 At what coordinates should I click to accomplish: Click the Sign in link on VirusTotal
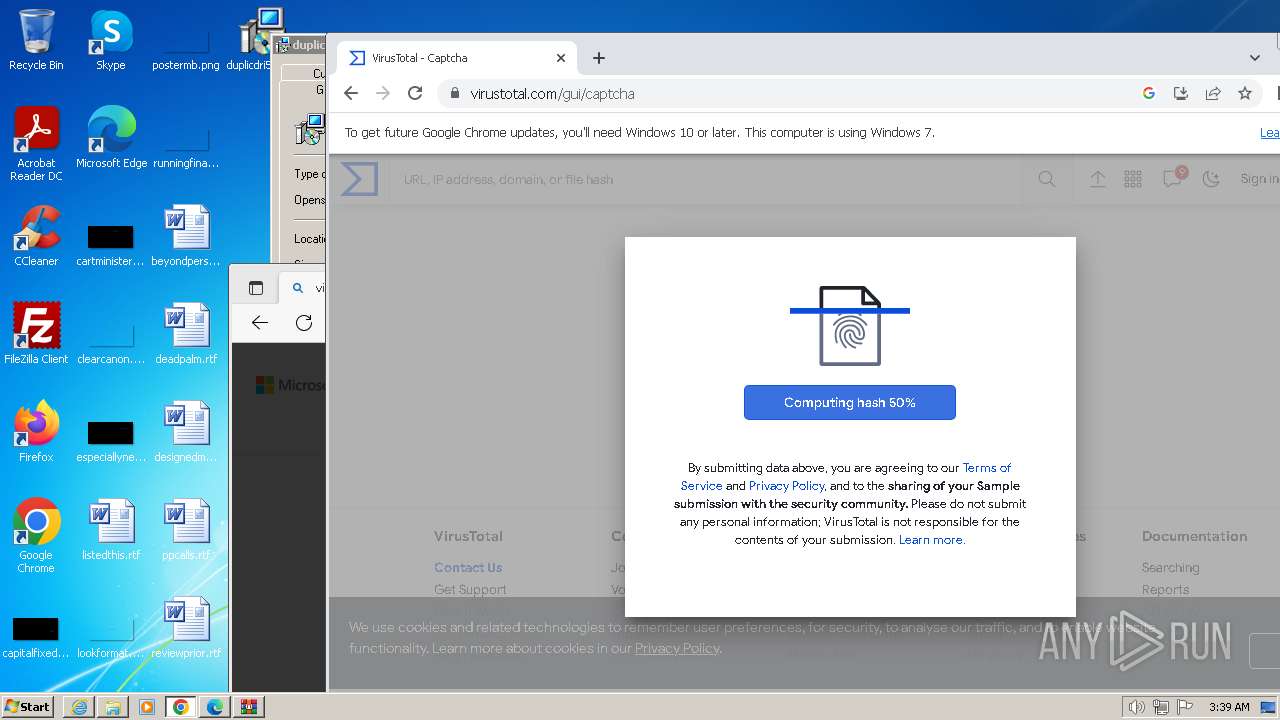coord(1259,179)
